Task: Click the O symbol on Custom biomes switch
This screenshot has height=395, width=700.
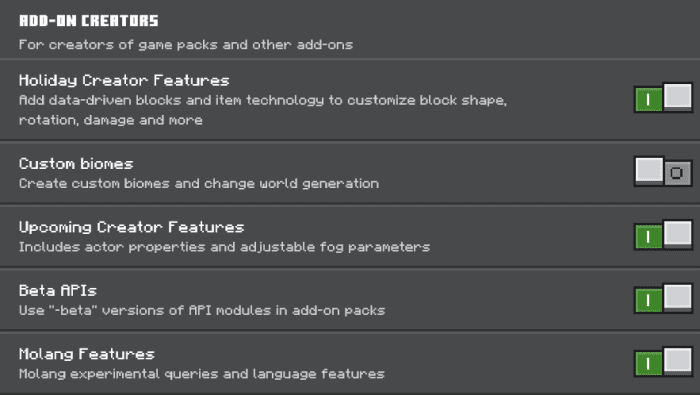Action: pos(677,173)
